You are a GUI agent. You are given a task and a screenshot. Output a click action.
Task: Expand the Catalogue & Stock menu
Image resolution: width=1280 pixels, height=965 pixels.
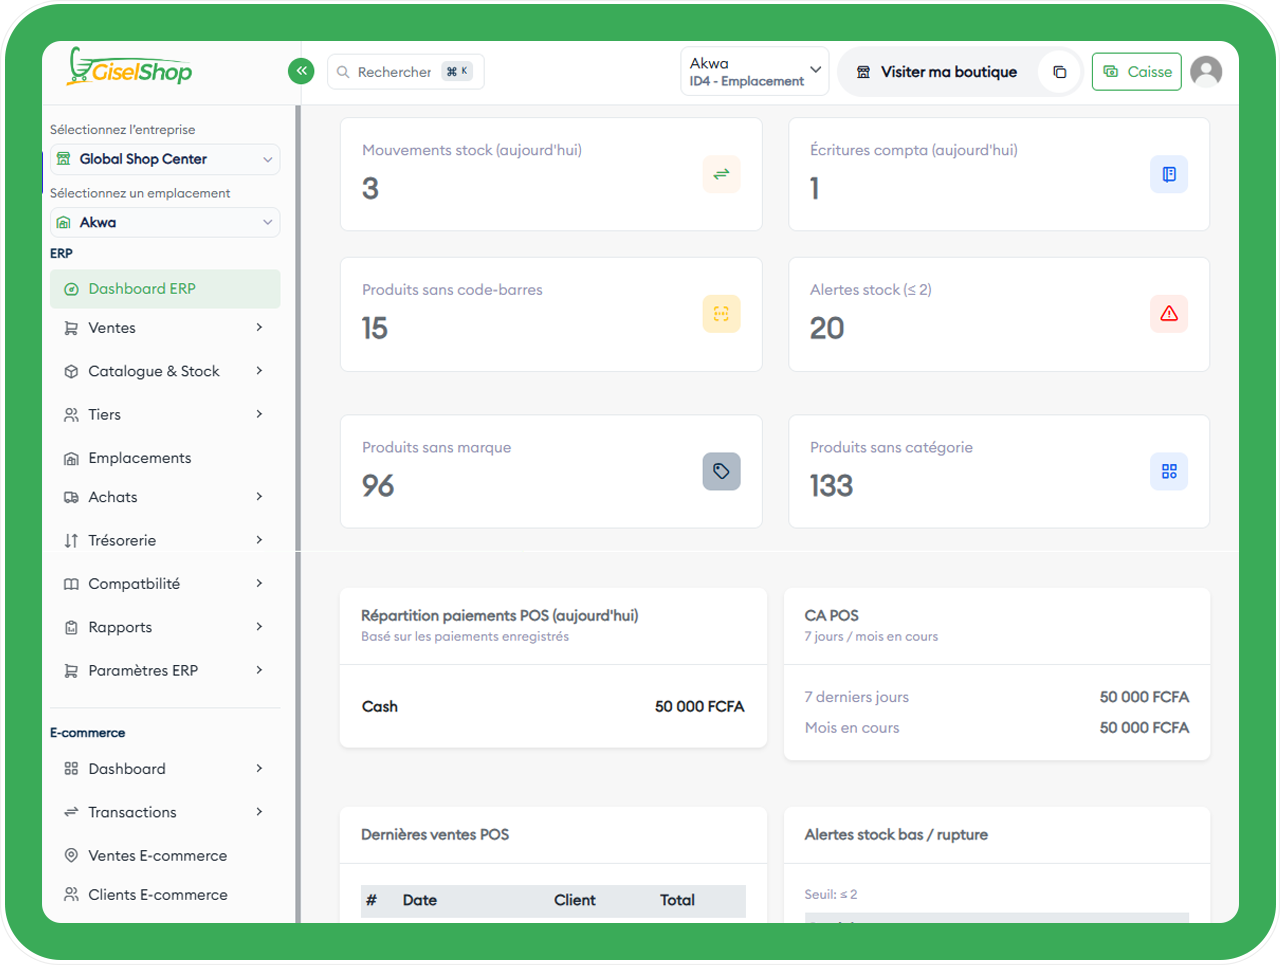pos(165,371)
